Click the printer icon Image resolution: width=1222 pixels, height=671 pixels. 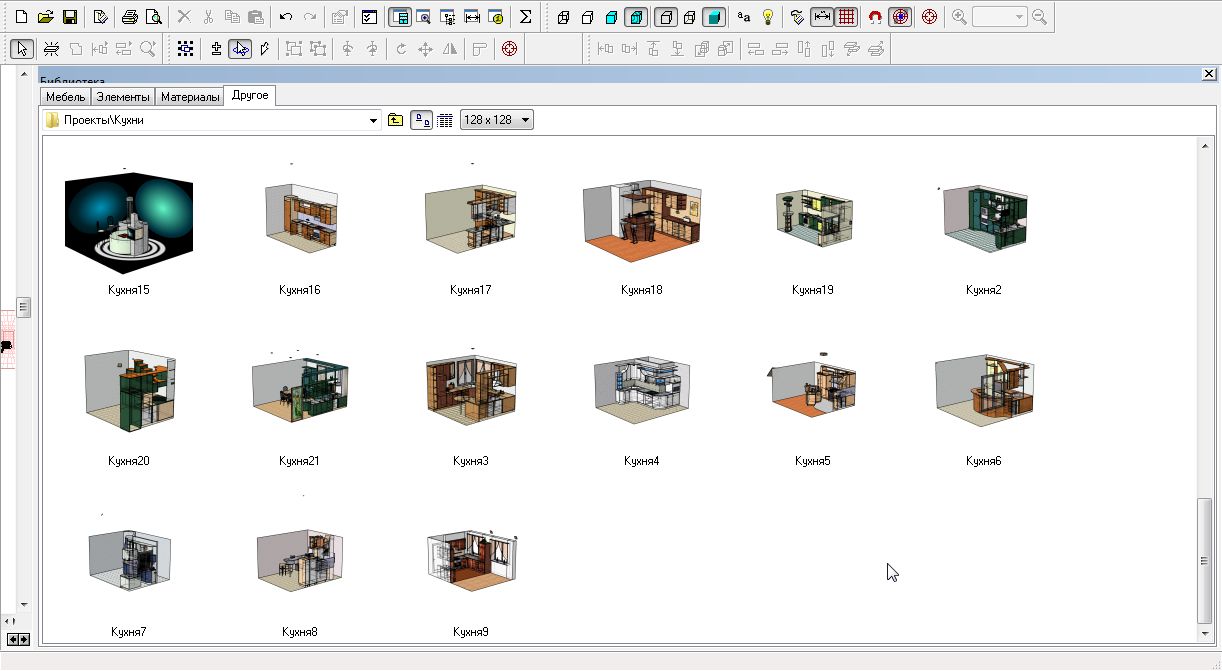(129, 17)
